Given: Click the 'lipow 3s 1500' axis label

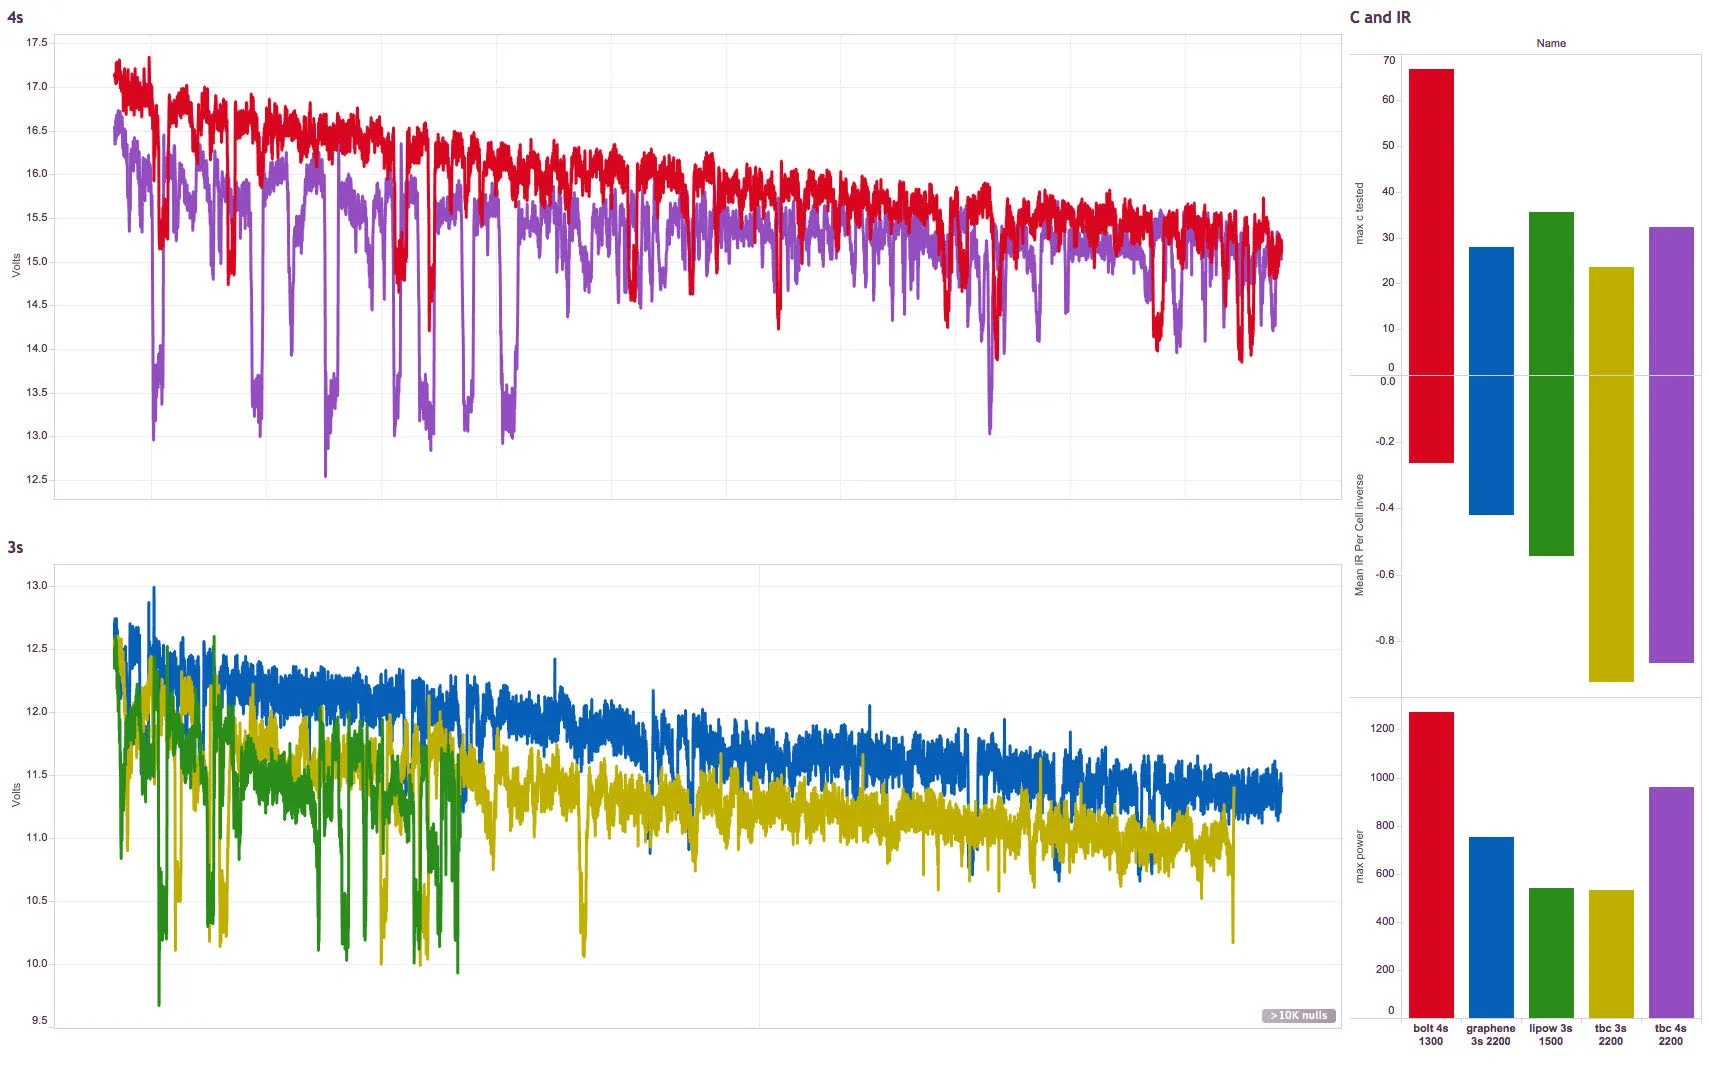Looking at the screenshot, I should (1550, 1035).
